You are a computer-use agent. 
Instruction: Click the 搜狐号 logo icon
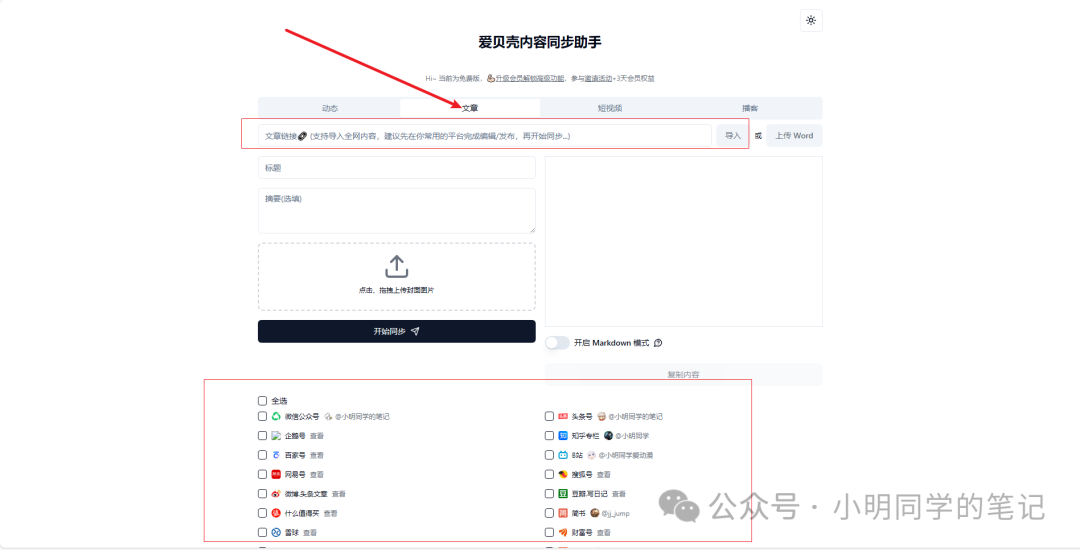click(563, 474)
